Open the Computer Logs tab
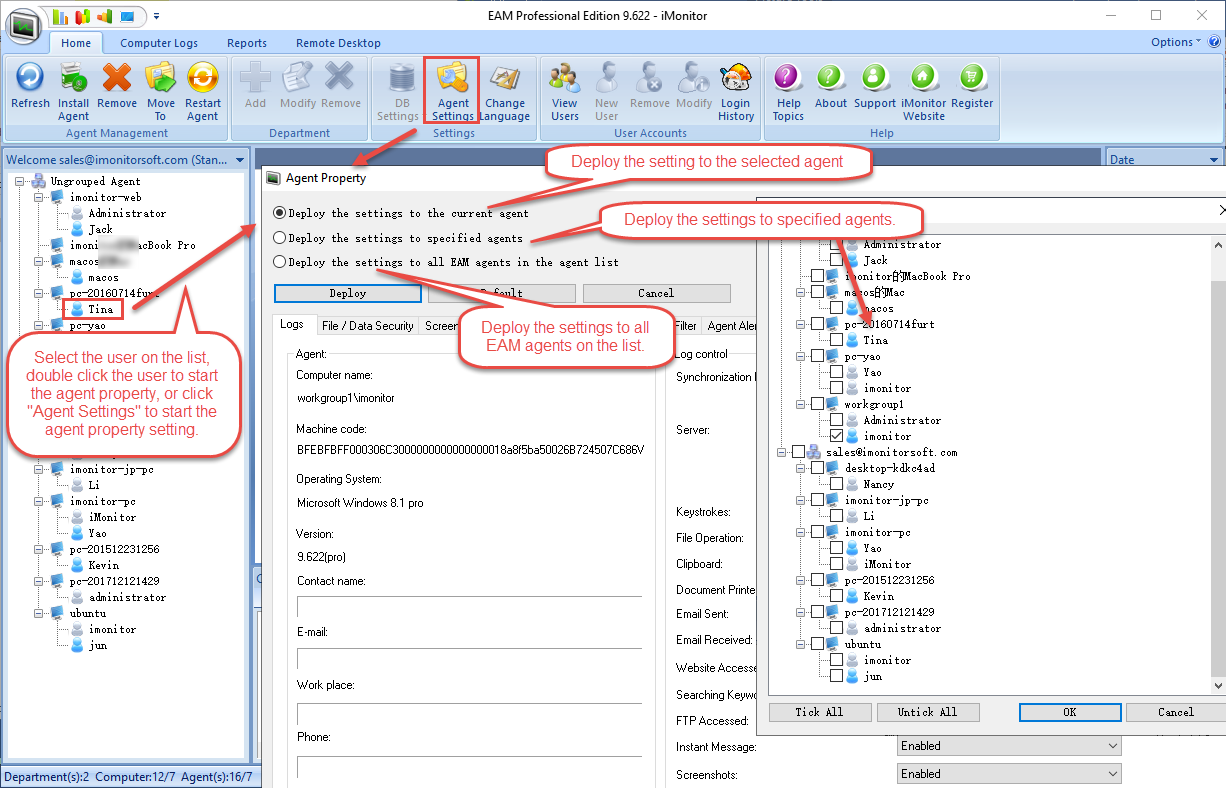The image size is (1226, 788). [x=159, y=43]
